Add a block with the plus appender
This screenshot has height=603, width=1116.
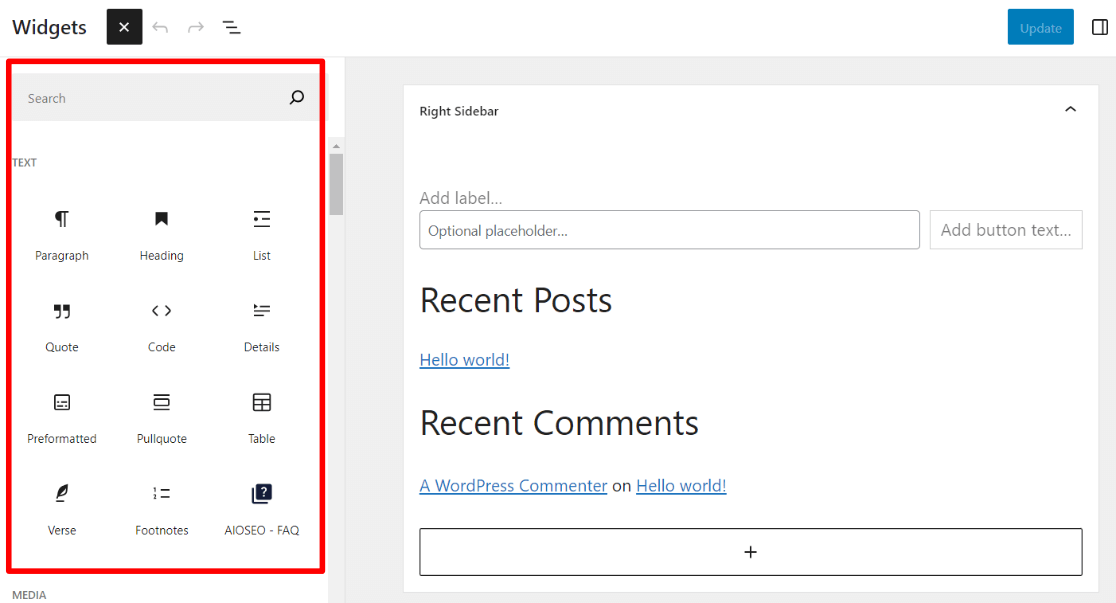pos(751,551)
